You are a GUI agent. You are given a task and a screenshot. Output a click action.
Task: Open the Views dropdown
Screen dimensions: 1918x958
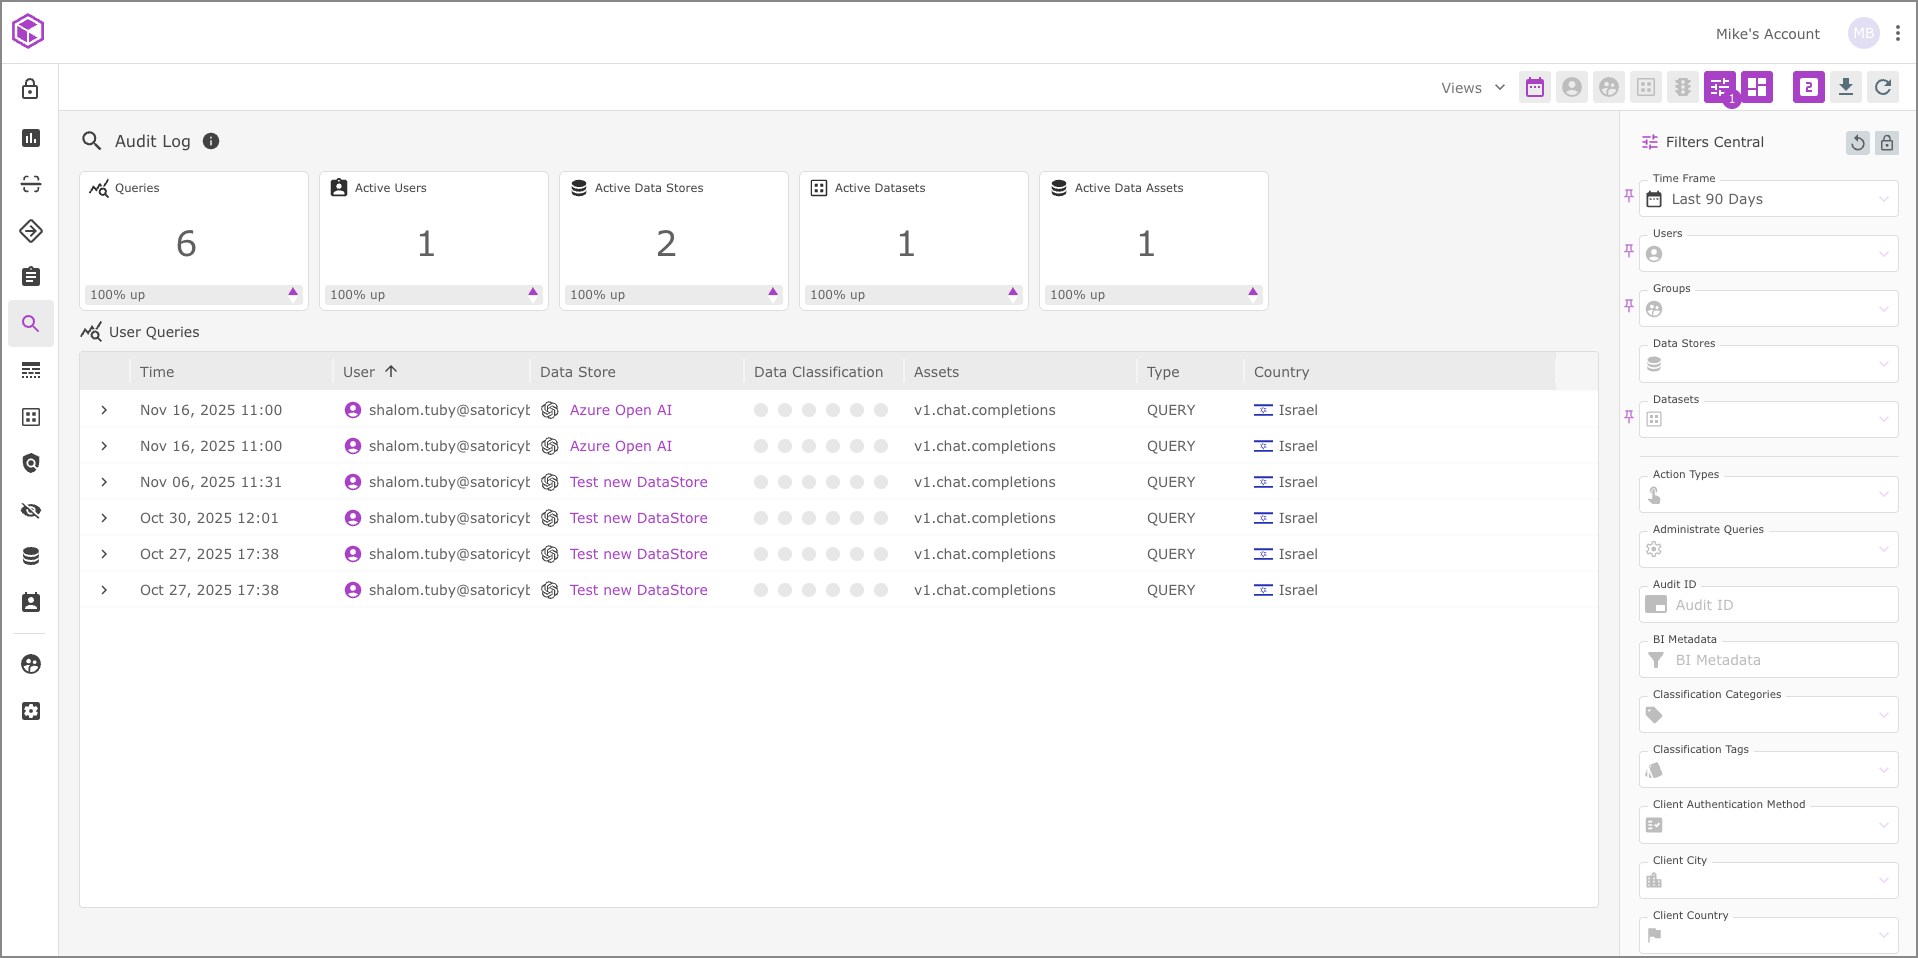[1472, 88]
